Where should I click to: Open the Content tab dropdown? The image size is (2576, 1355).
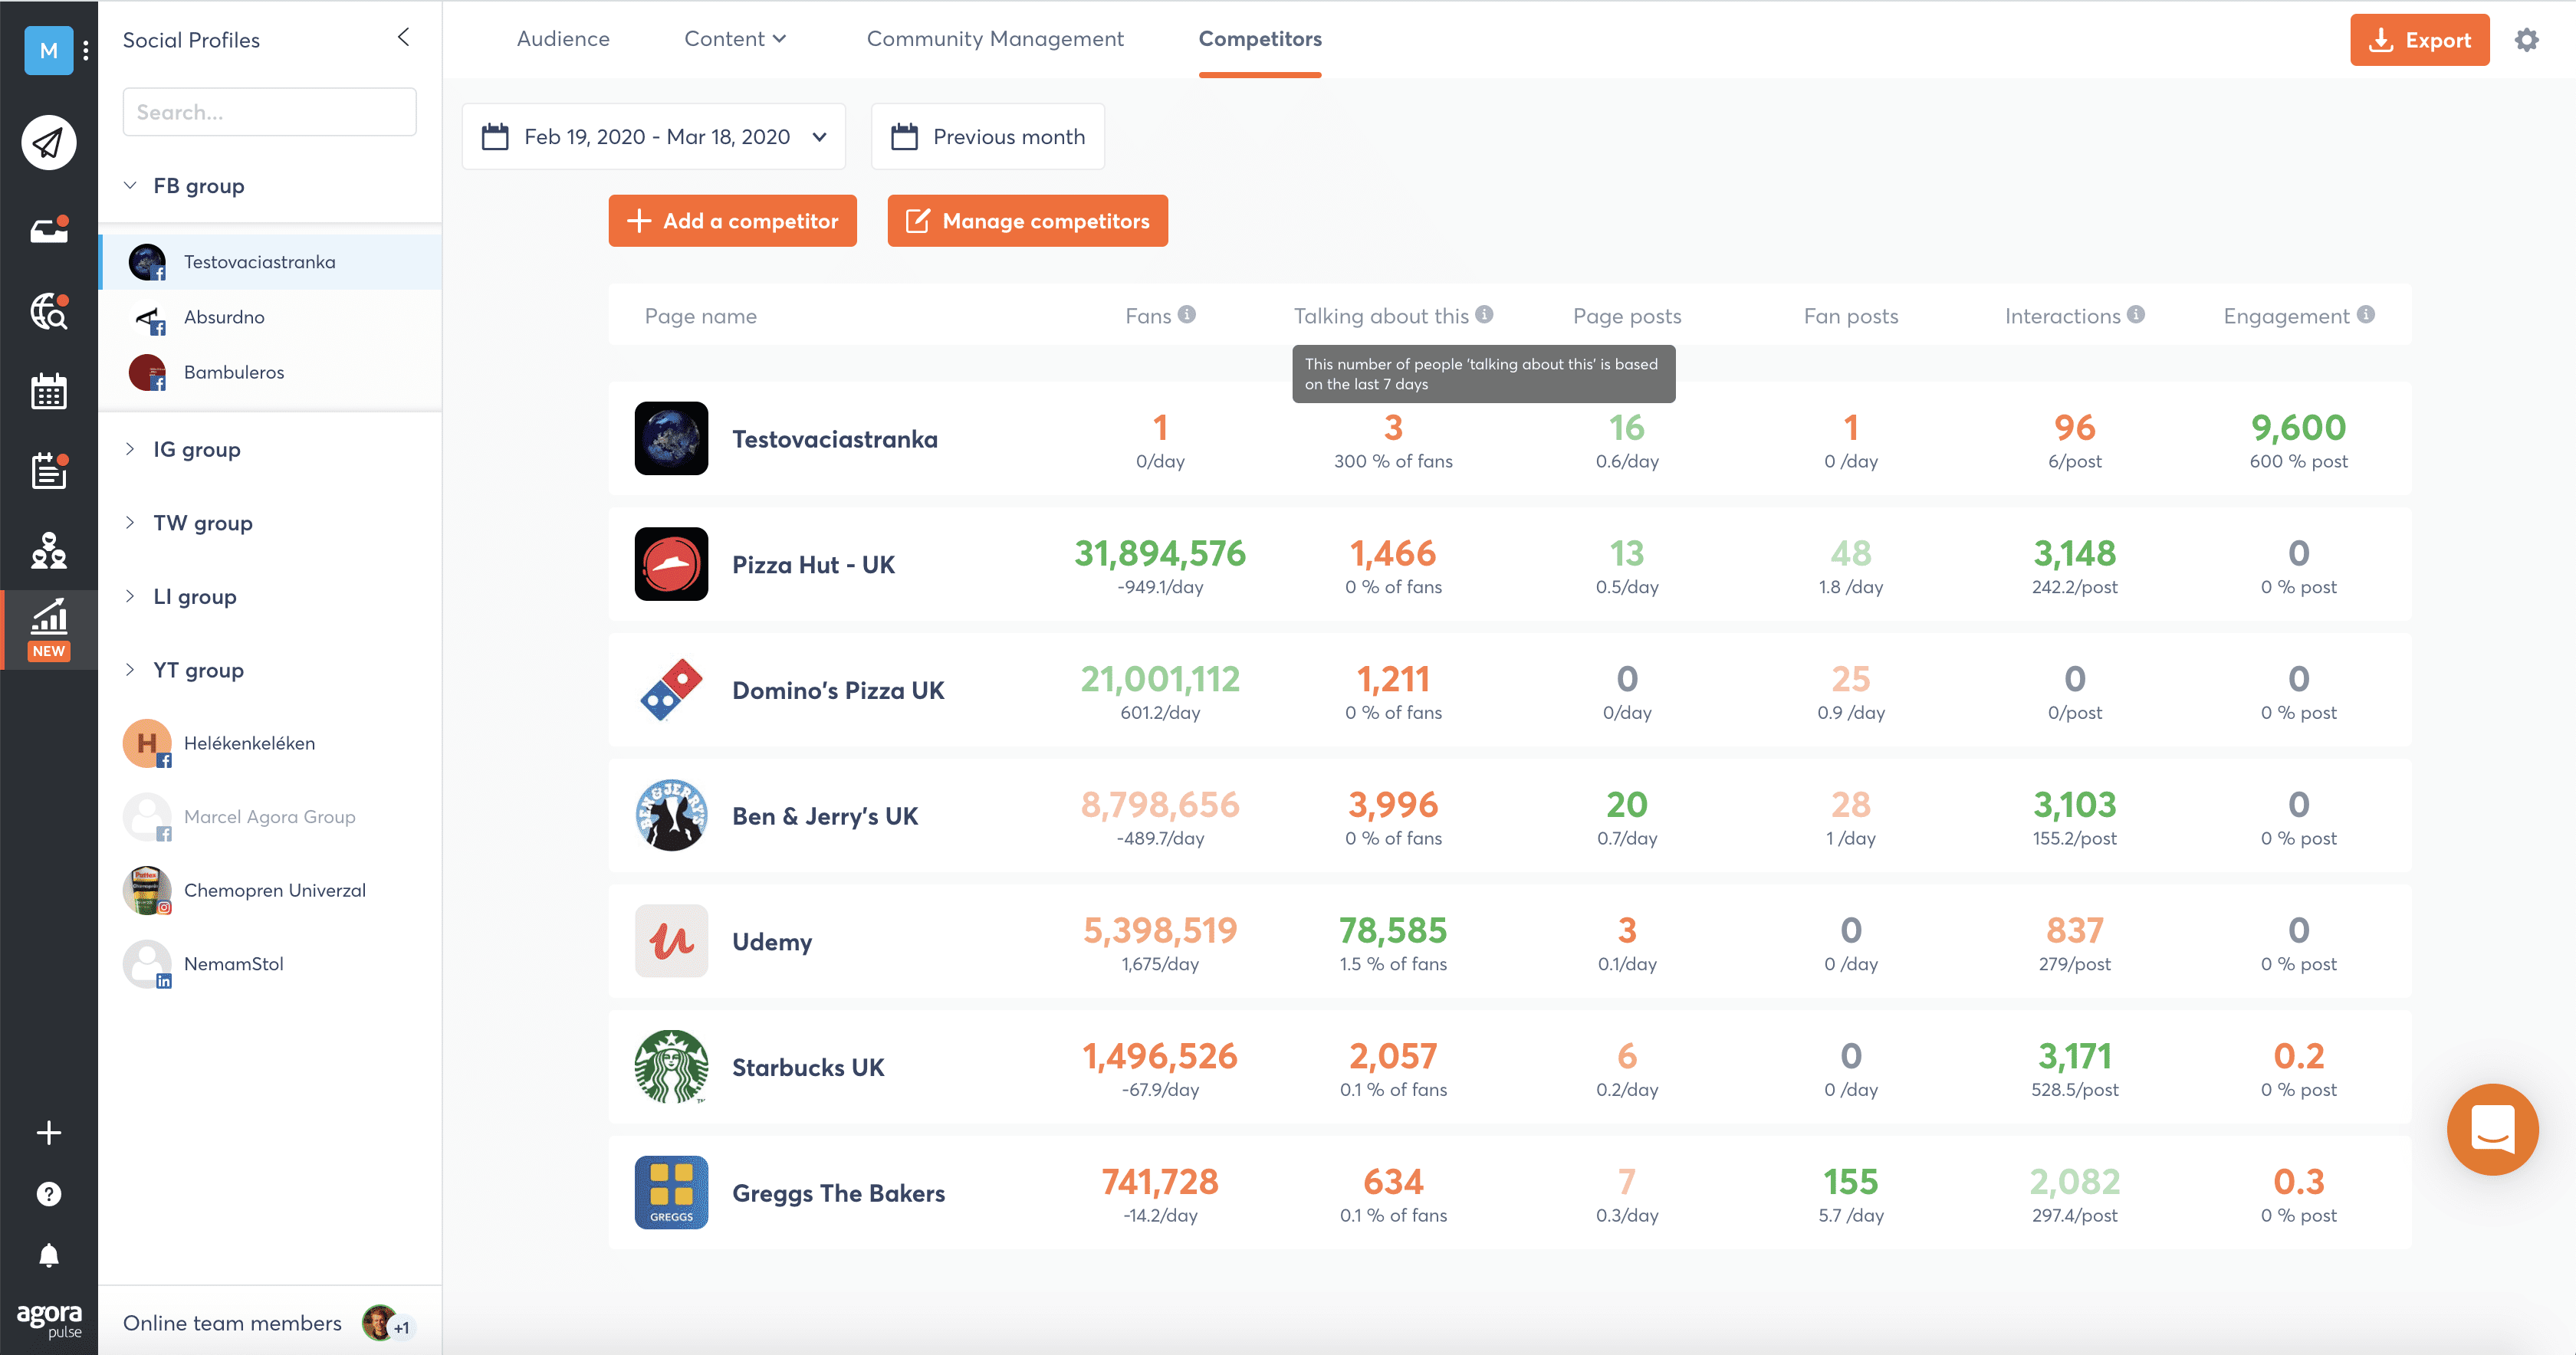736,38
